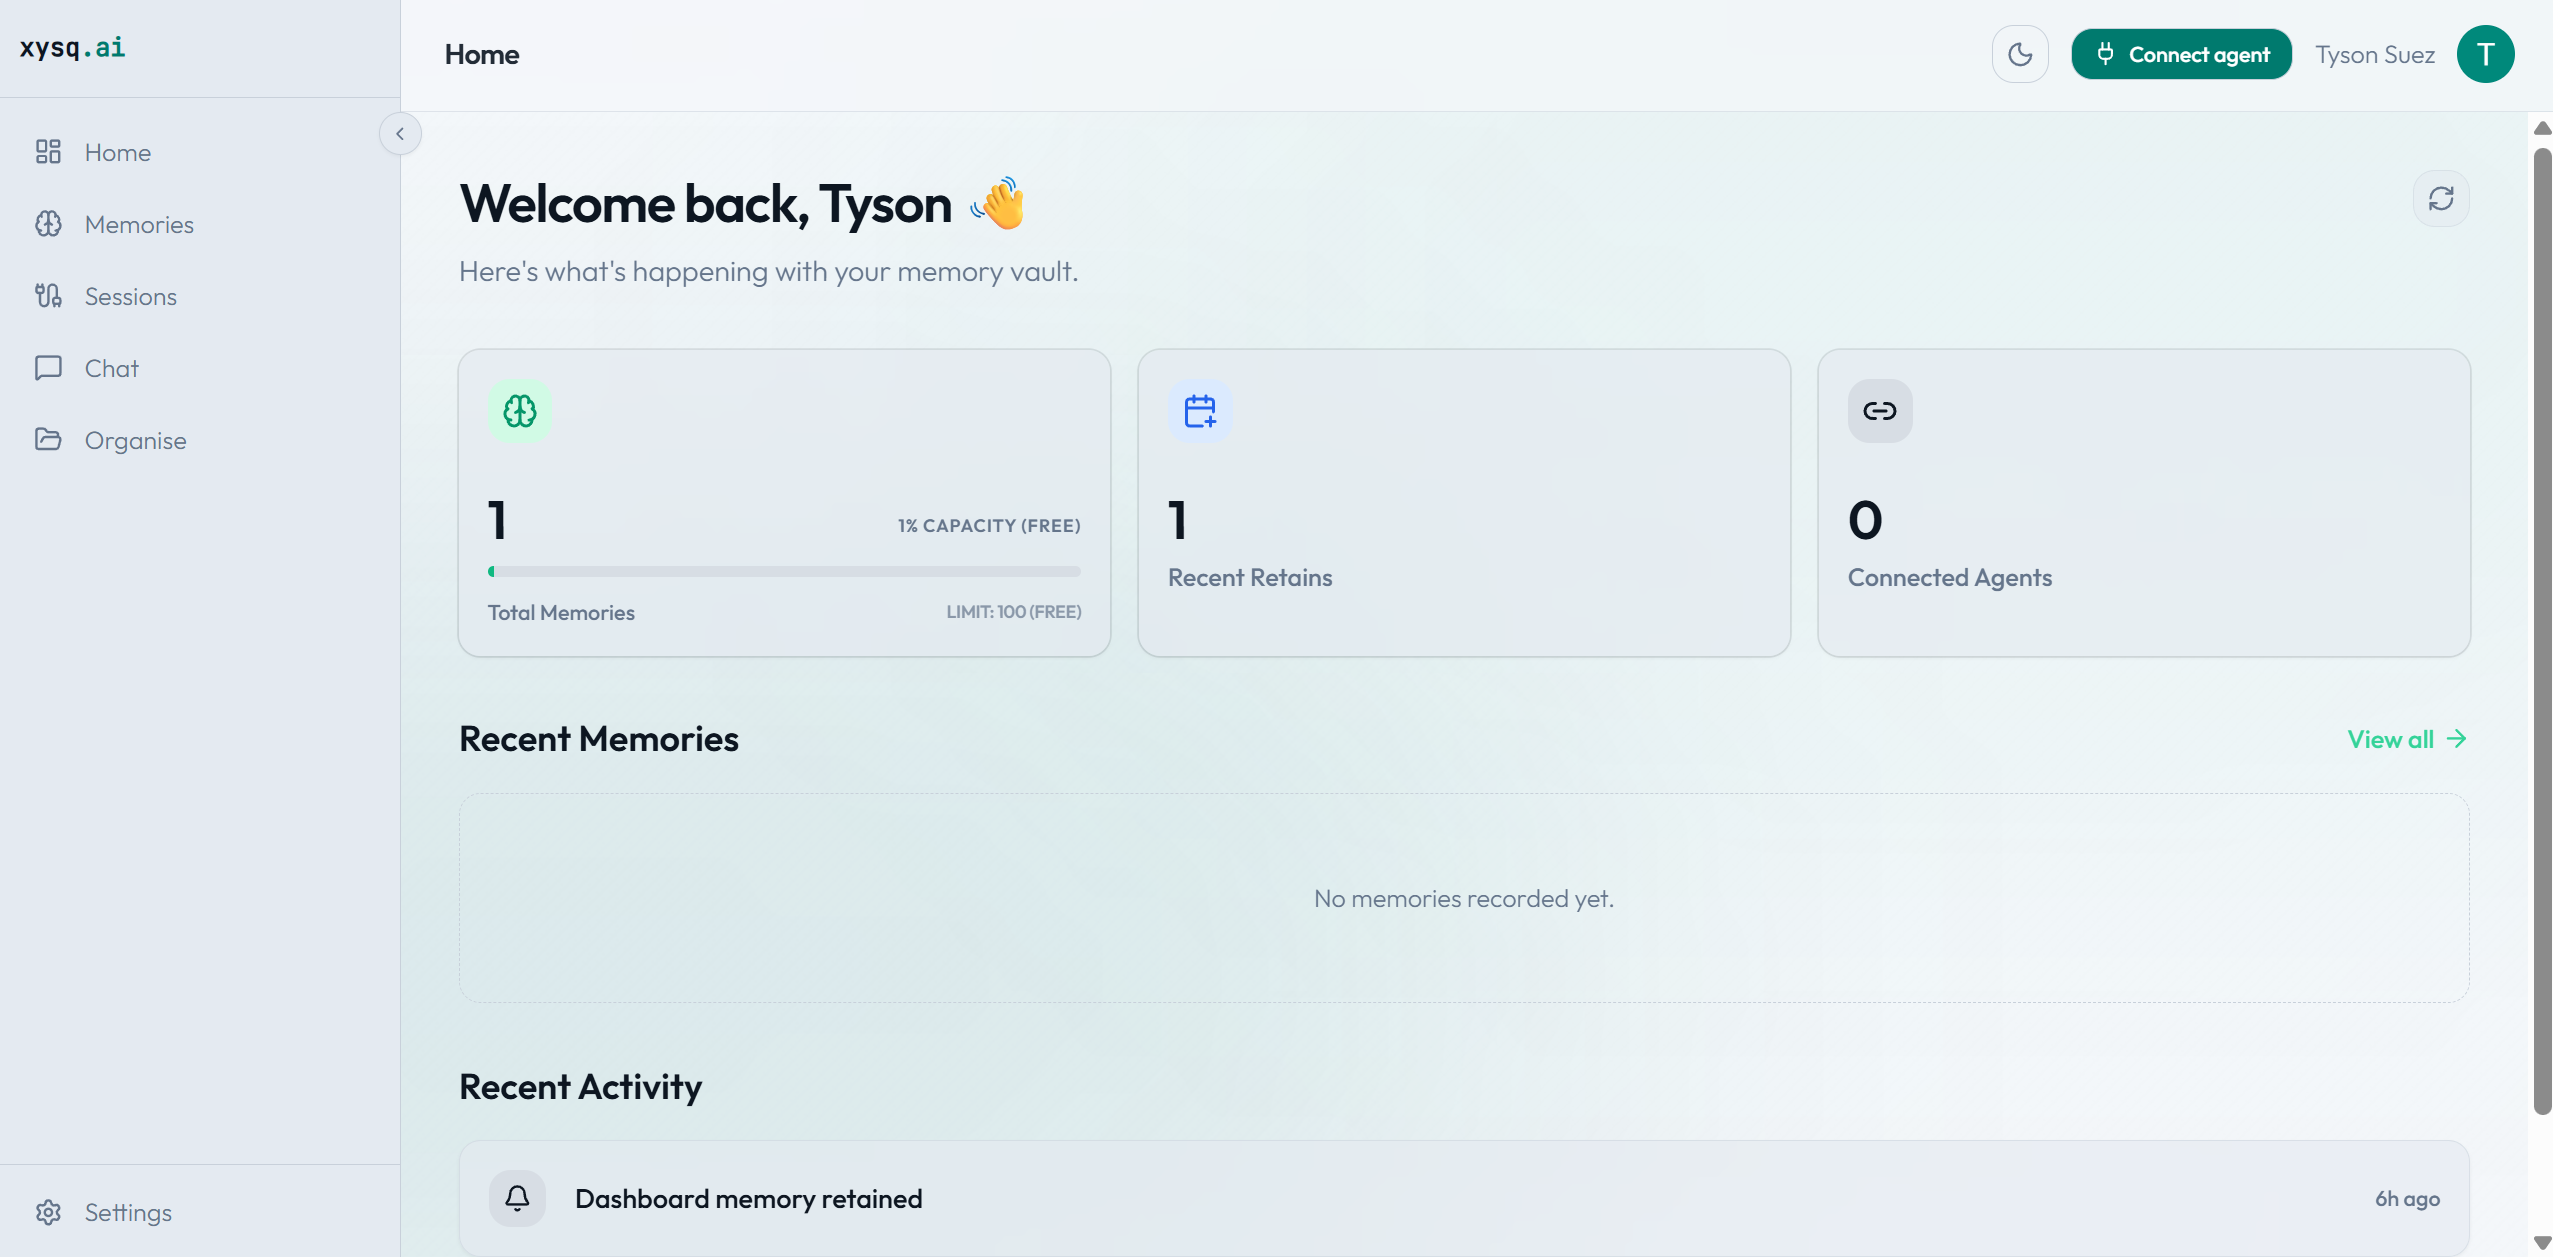Click the notification bell on Dashboard memory retained
The height and width of the screenshot is (1257, 2553).
516,1198
